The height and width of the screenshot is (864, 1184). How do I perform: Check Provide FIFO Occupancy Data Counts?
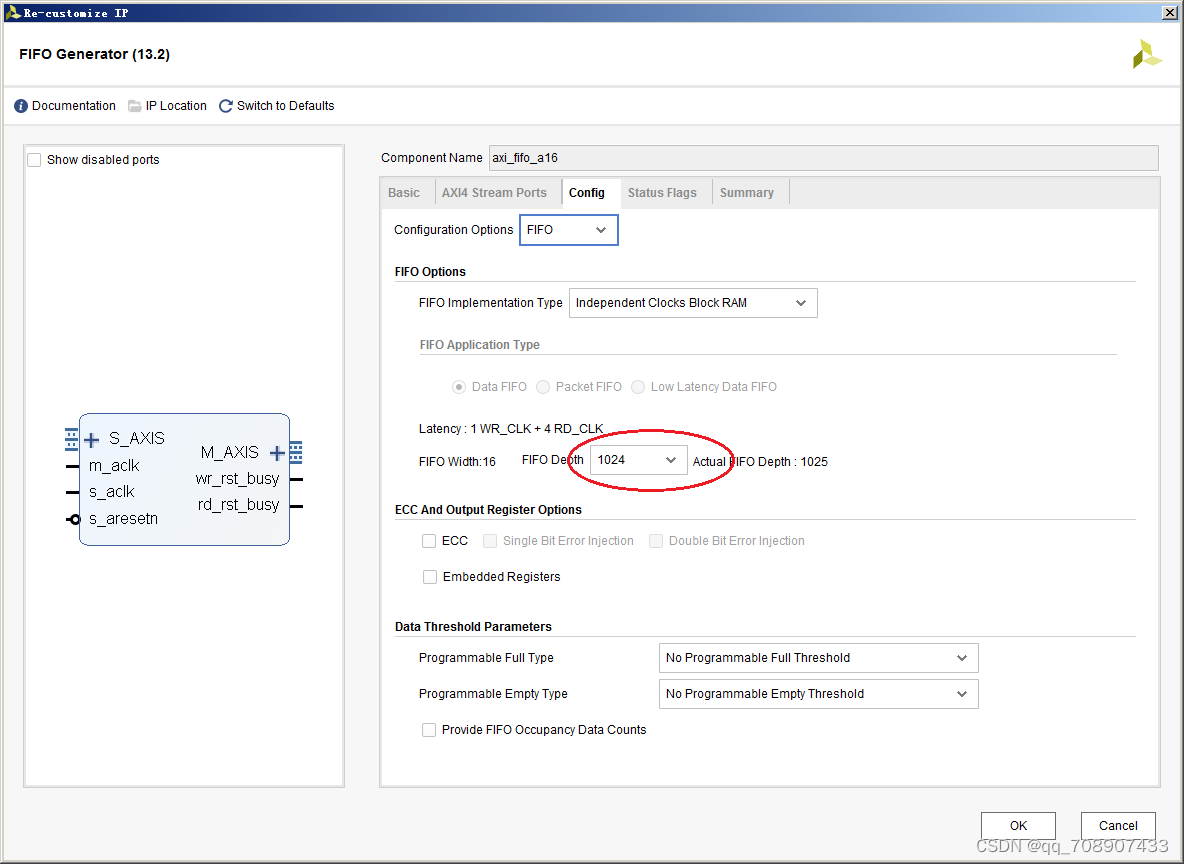(429, 730)
